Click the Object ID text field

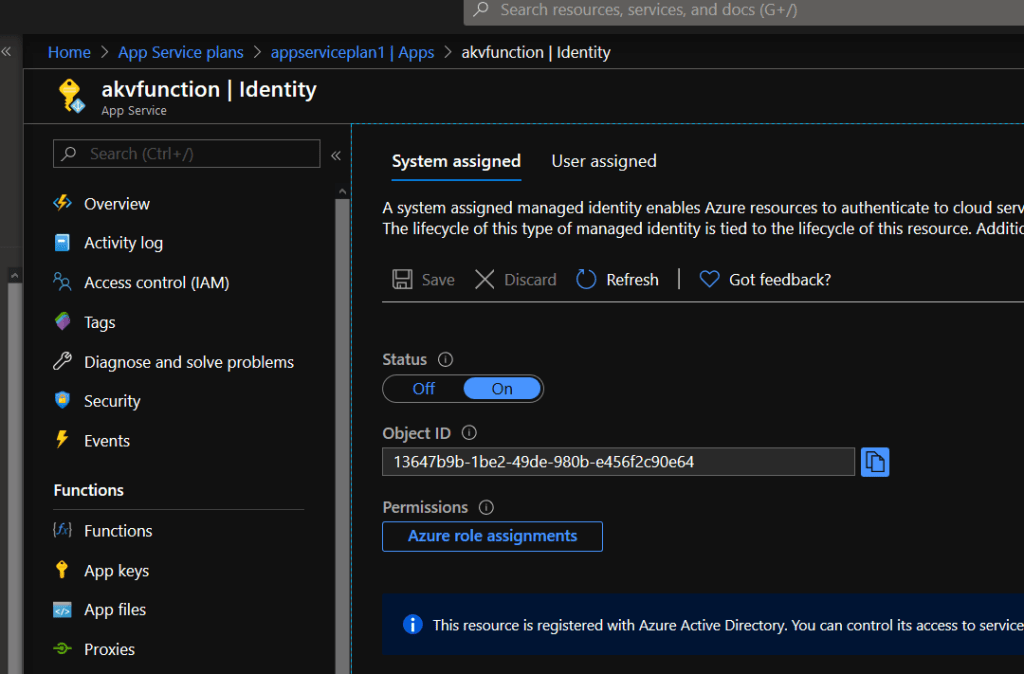pyautogui.click(x=618, y=462)
